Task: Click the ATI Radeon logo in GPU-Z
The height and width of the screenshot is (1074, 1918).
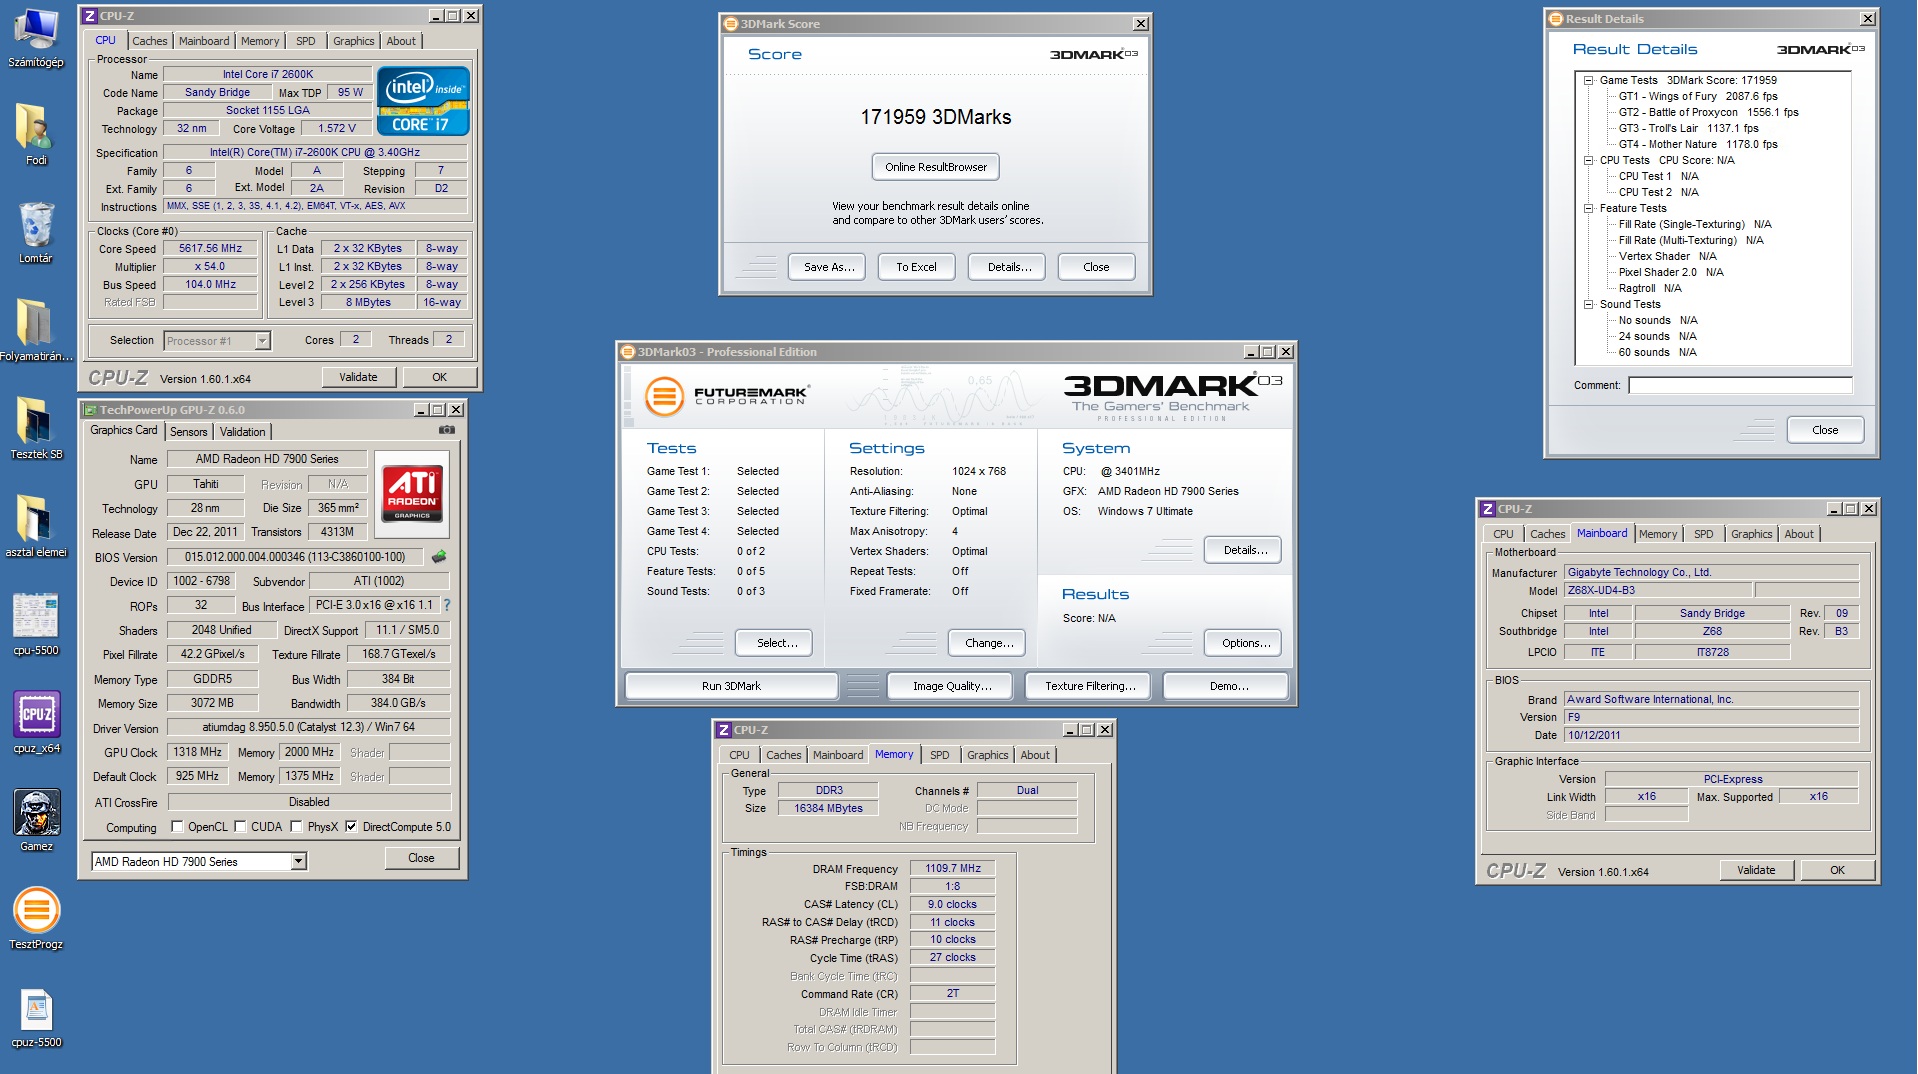Action: pyautogui.click(x=412, y=494)
